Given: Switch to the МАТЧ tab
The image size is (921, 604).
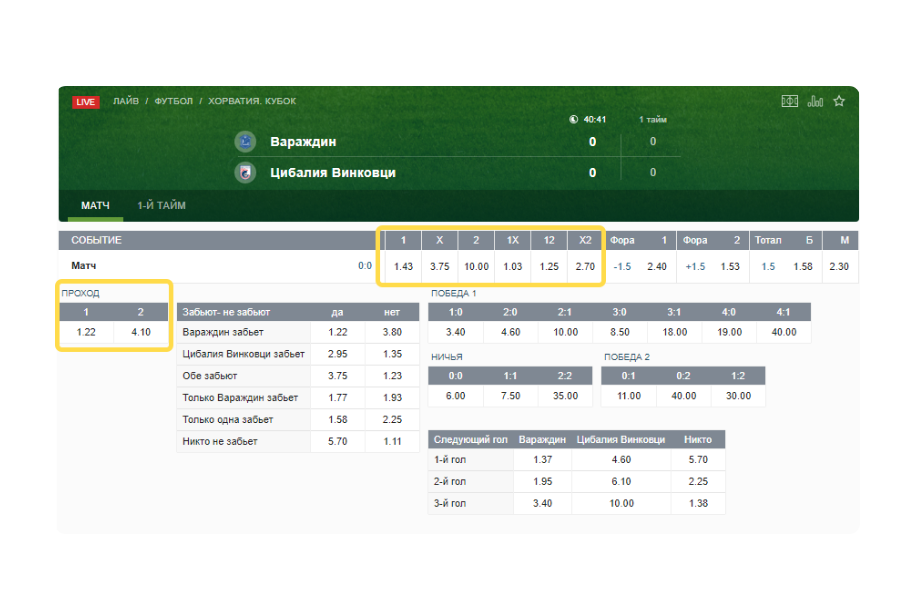Looking at the screenshot, I should click(x=95, y=206).
